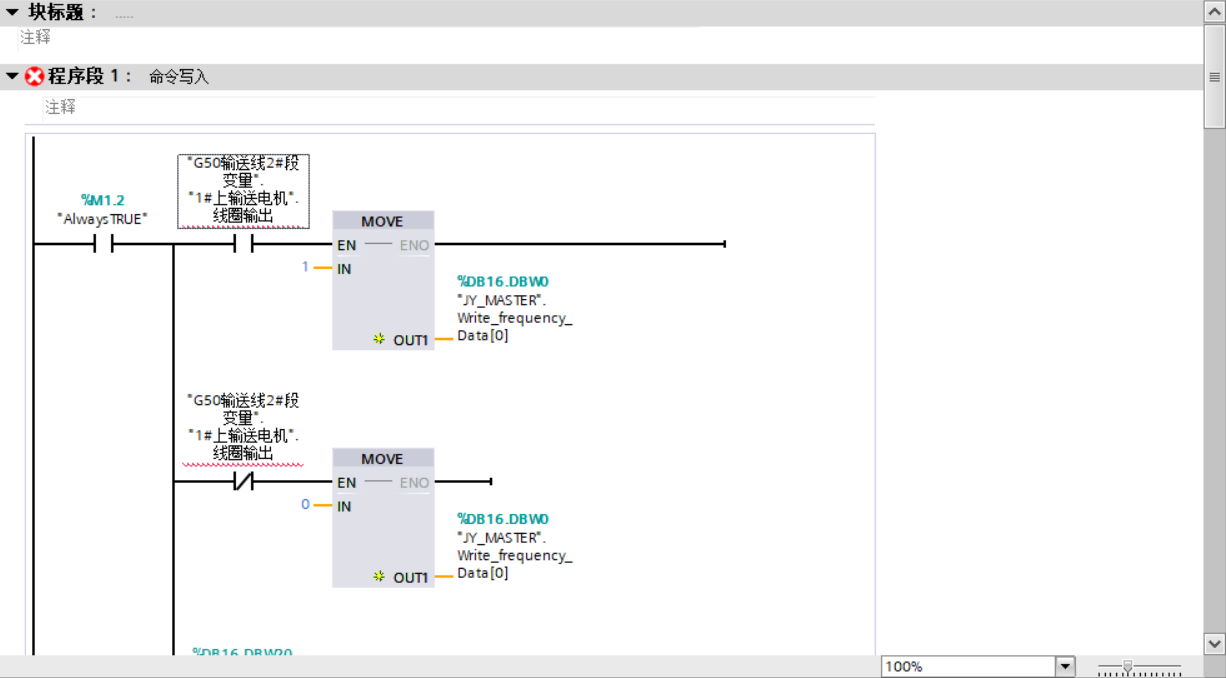Click the vertical scrollbar up arrow
The height and width of the screenshot is (678, 1226).
(x=1214, y=12)
